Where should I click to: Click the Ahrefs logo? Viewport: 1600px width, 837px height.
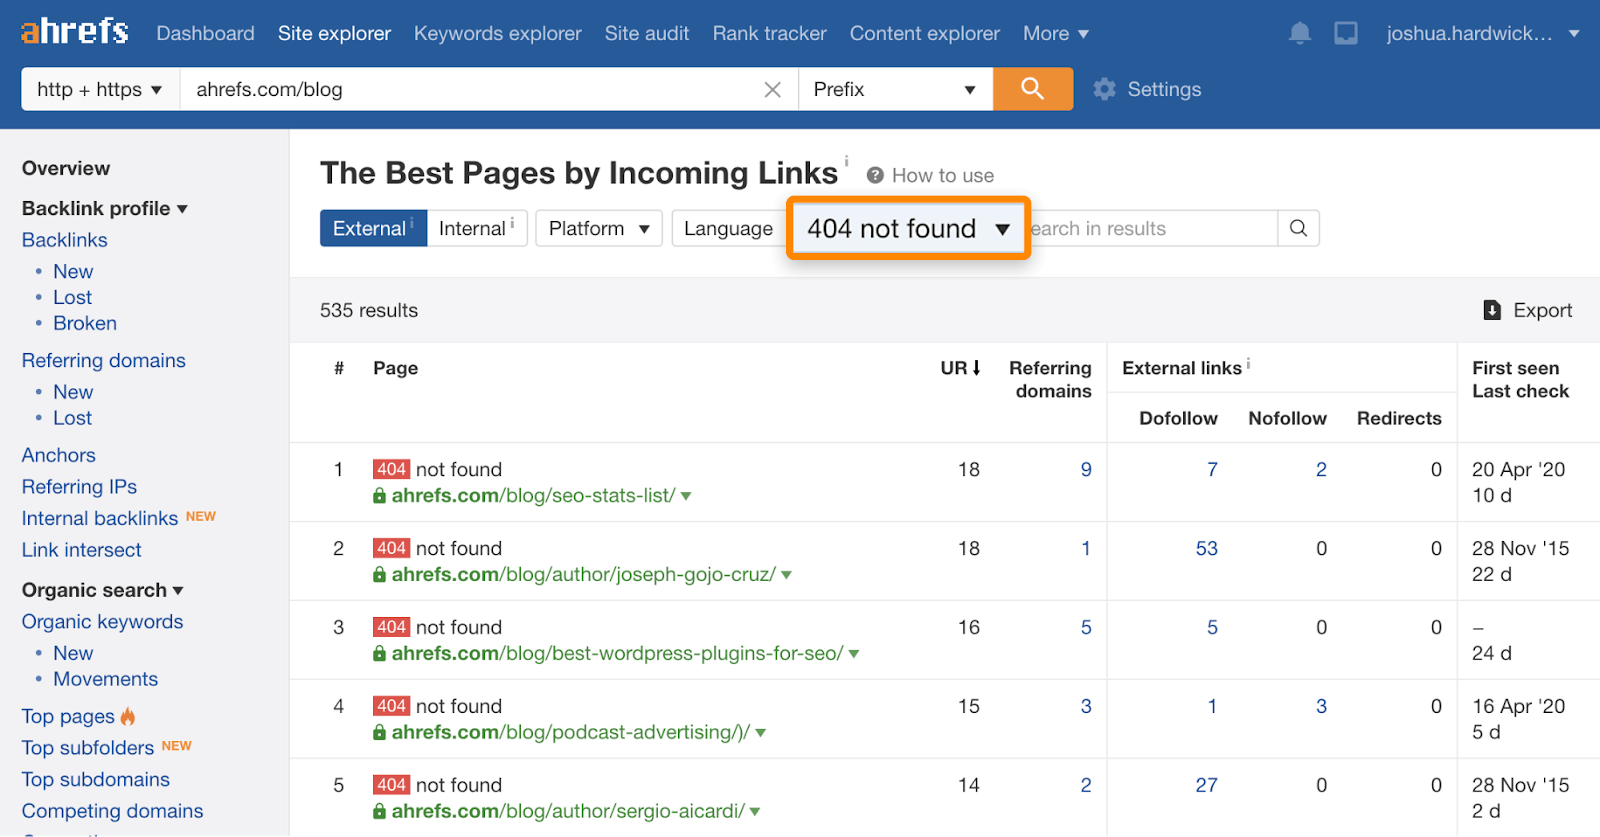(75, 32)
